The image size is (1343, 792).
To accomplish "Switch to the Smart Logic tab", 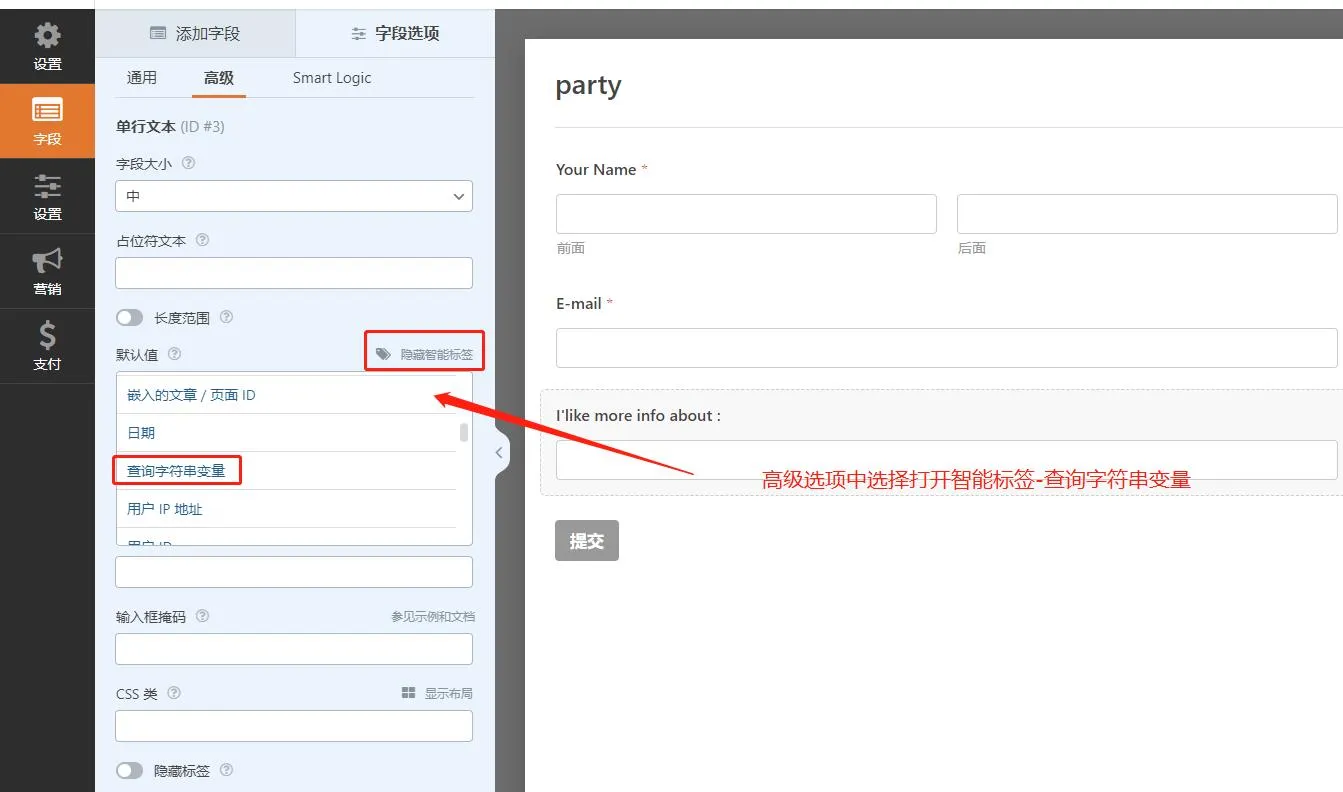I will pos(331,78).
